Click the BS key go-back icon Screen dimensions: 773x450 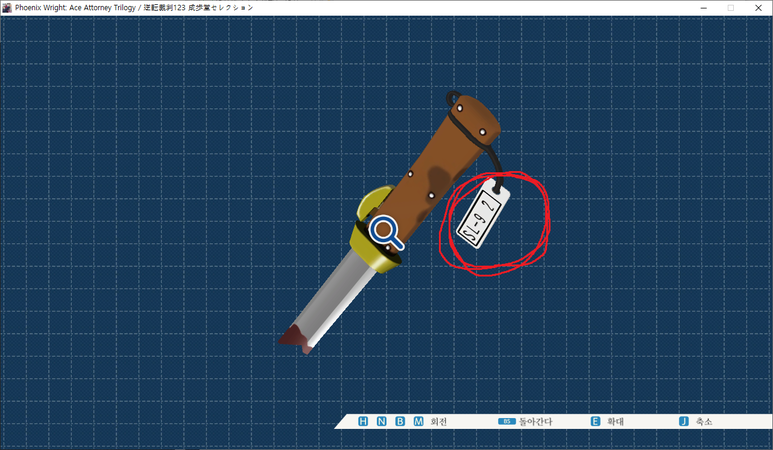coord(506,421)
